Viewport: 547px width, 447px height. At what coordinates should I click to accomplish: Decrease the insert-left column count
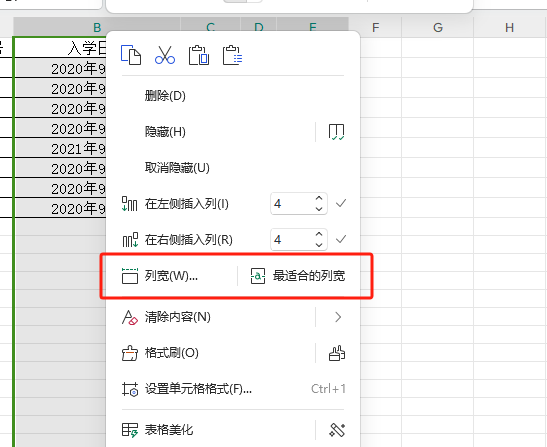(319, 209)
